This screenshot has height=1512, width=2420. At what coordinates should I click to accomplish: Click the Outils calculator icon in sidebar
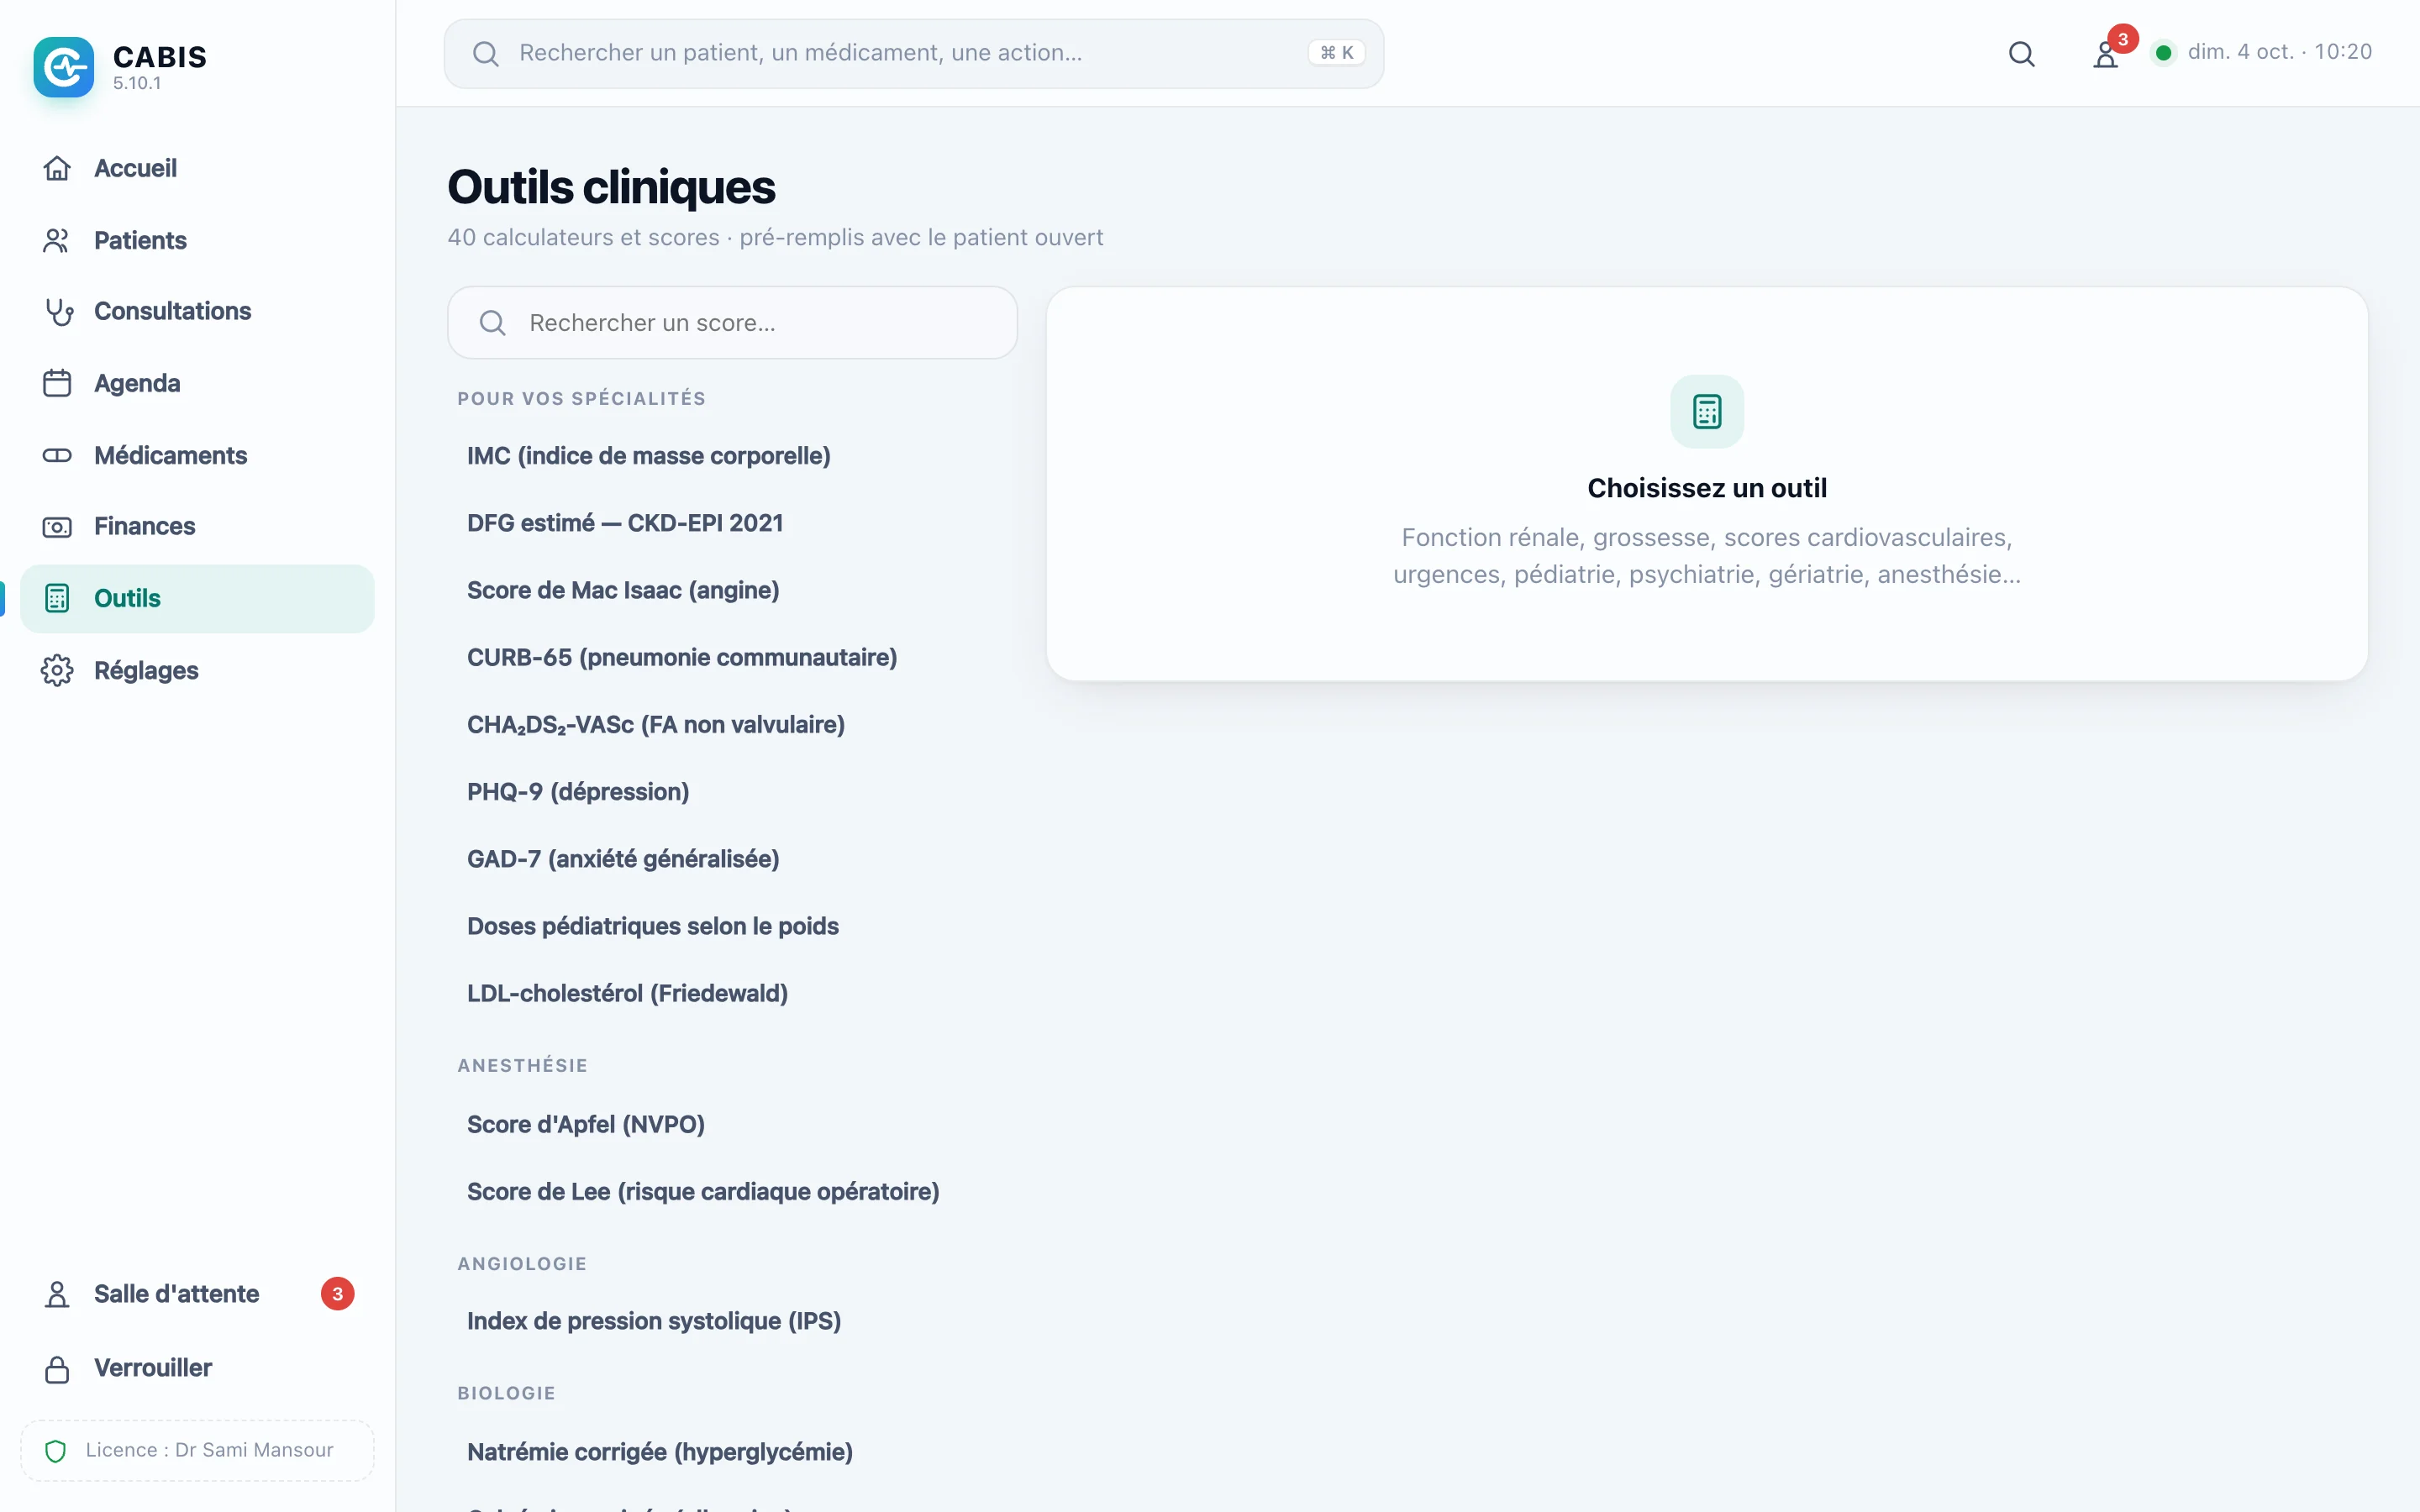pyautogui.click(x=57, y=598)
